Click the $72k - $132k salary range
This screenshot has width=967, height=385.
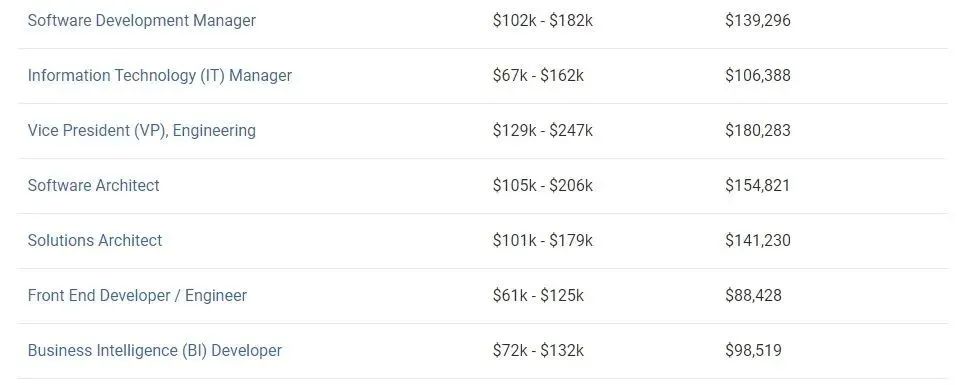pyautogui.click(x=538, y=350)
